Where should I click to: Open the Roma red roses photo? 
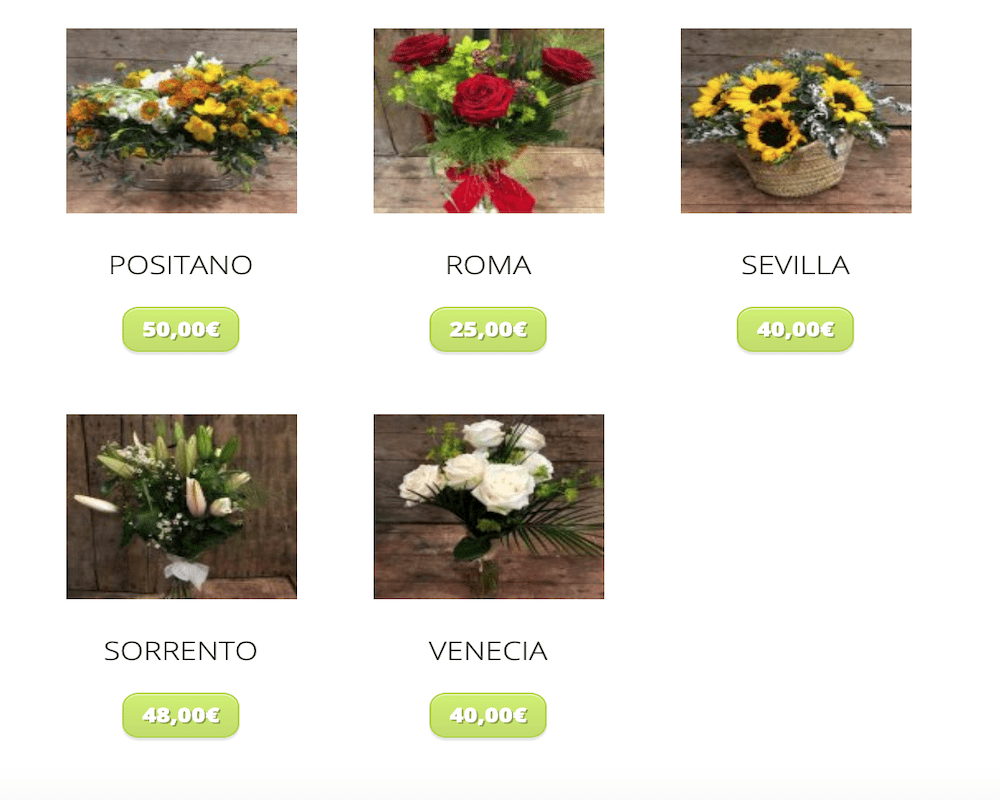tap(489, 121)
